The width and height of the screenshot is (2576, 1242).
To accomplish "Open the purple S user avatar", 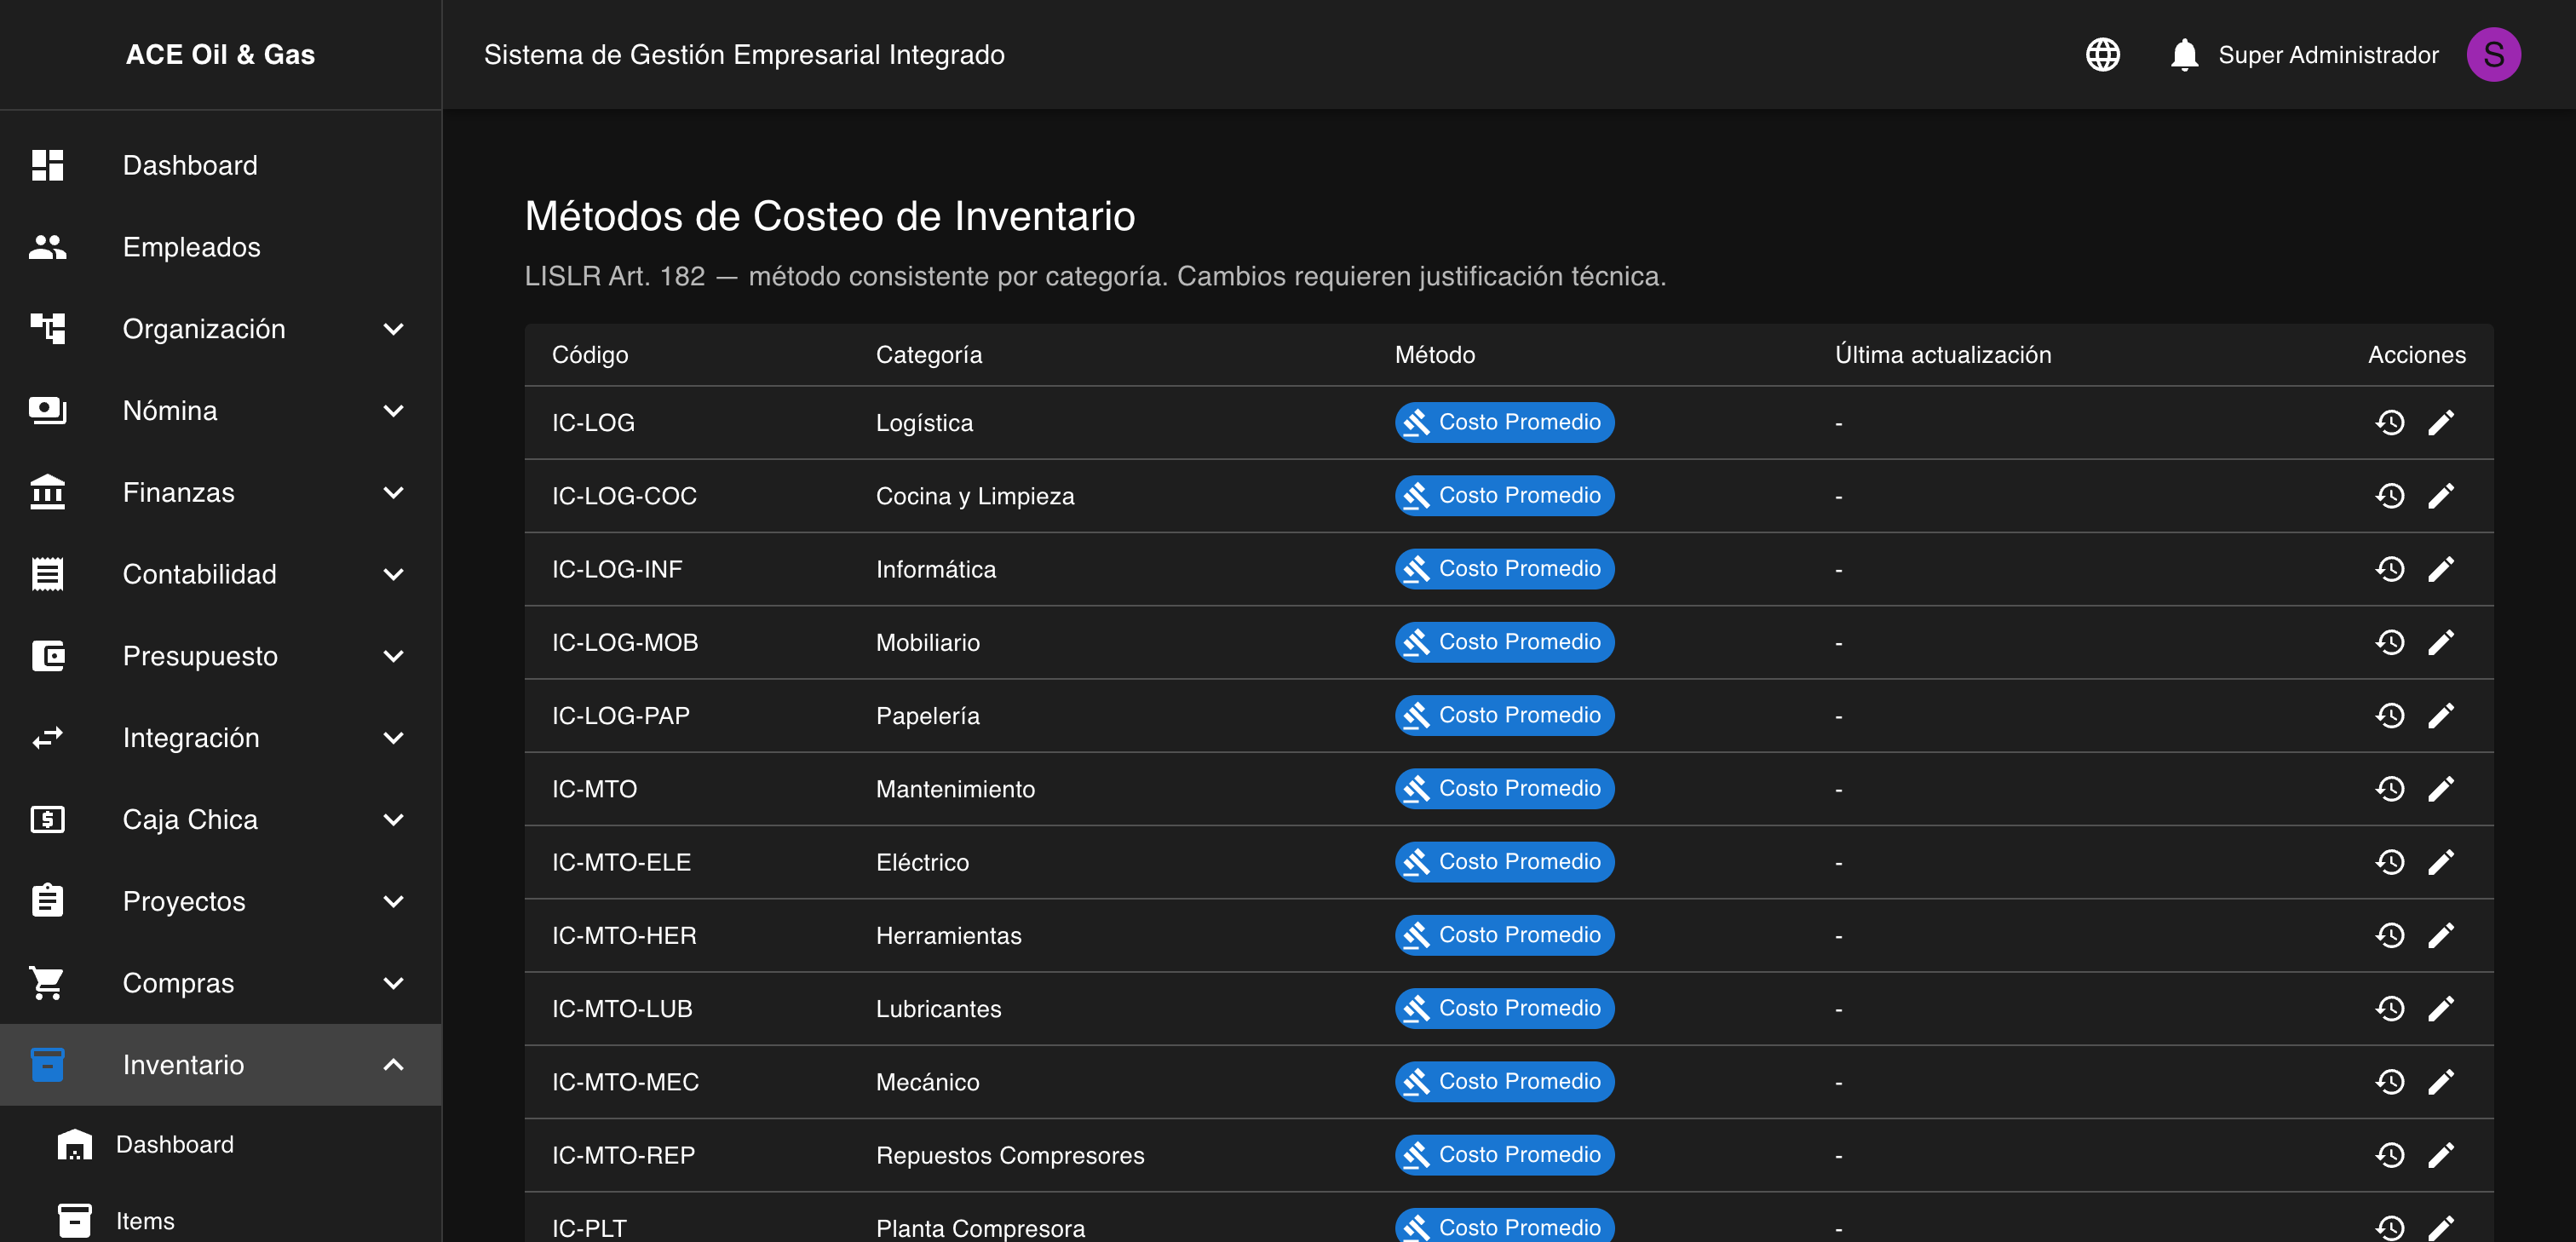I will pos(2493,54).
